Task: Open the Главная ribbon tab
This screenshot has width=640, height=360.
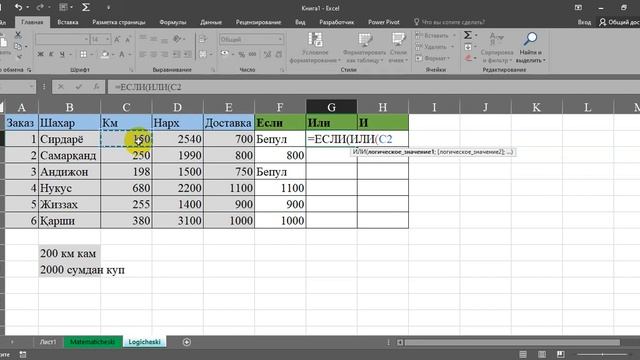Action: [x=32, y=22]
